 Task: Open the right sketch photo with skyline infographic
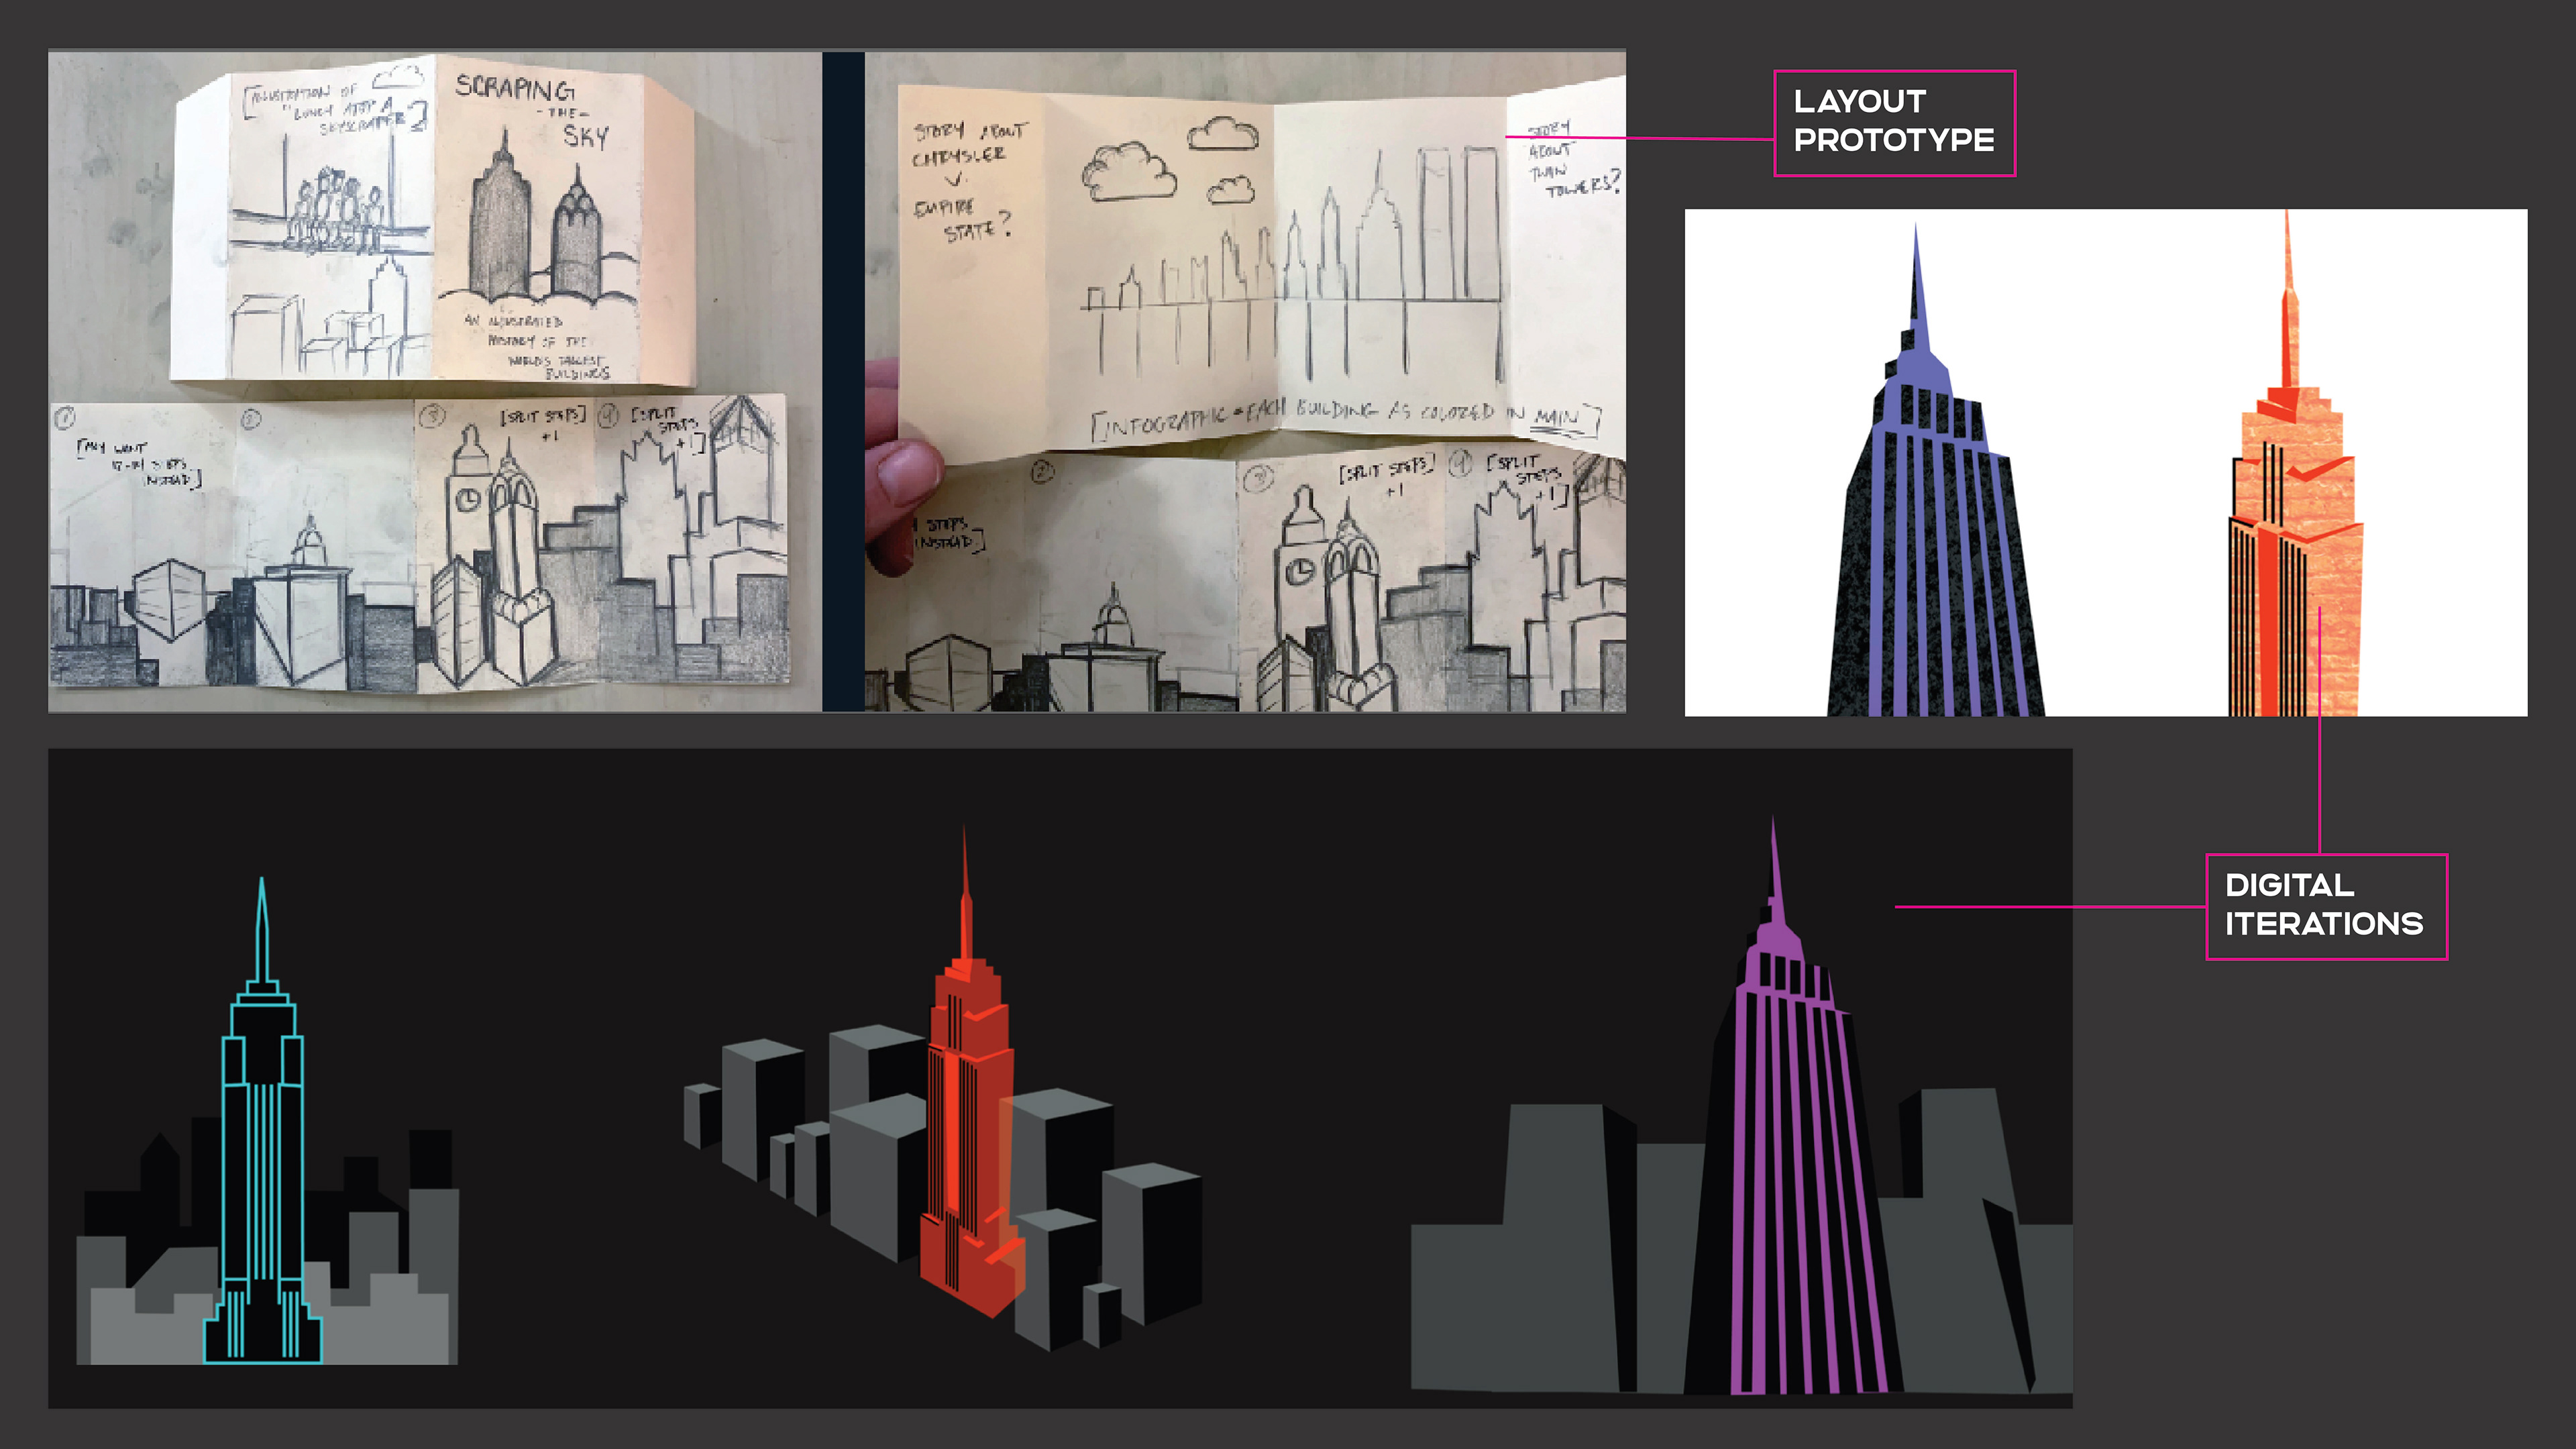pyautogui.click(x=1245, y=381)
